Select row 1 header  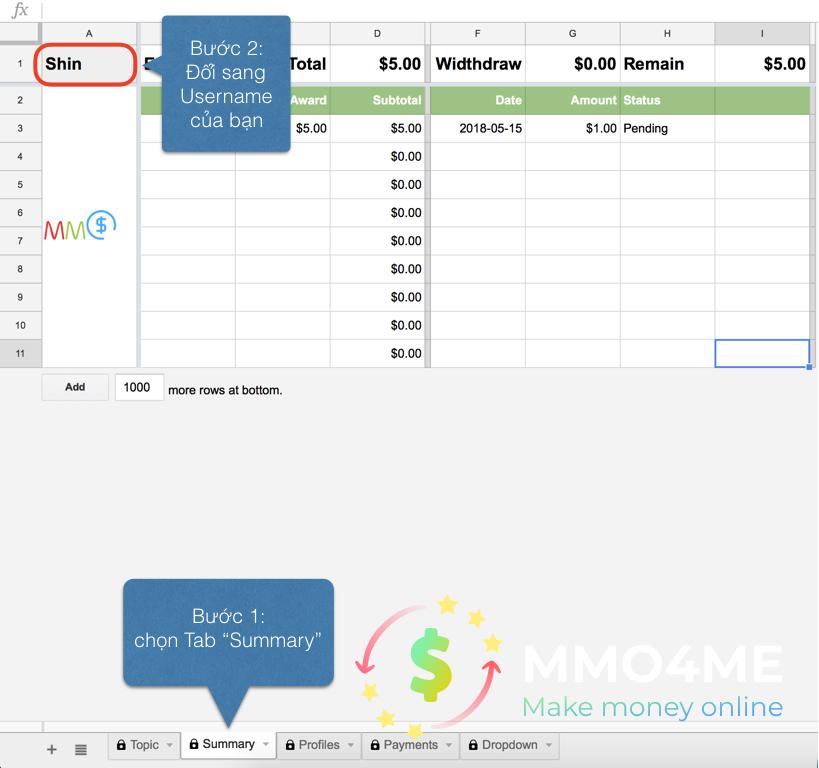click(20, 64)
